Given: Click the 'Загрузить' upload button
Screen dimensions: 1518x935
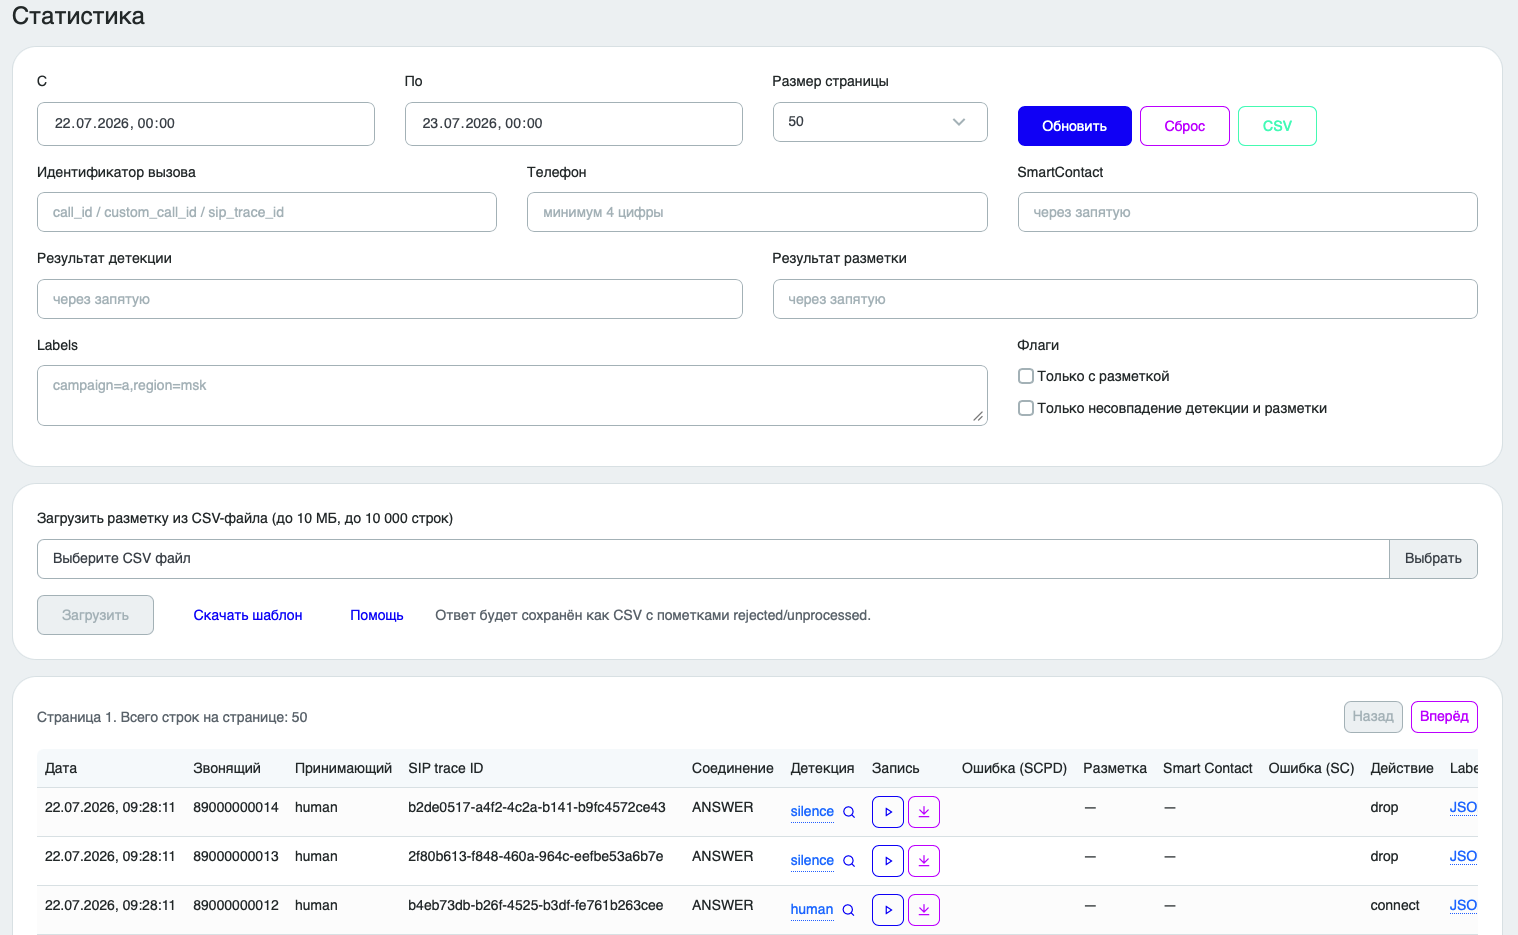Looking at the screenshot, I should click(x=95, y=615).
